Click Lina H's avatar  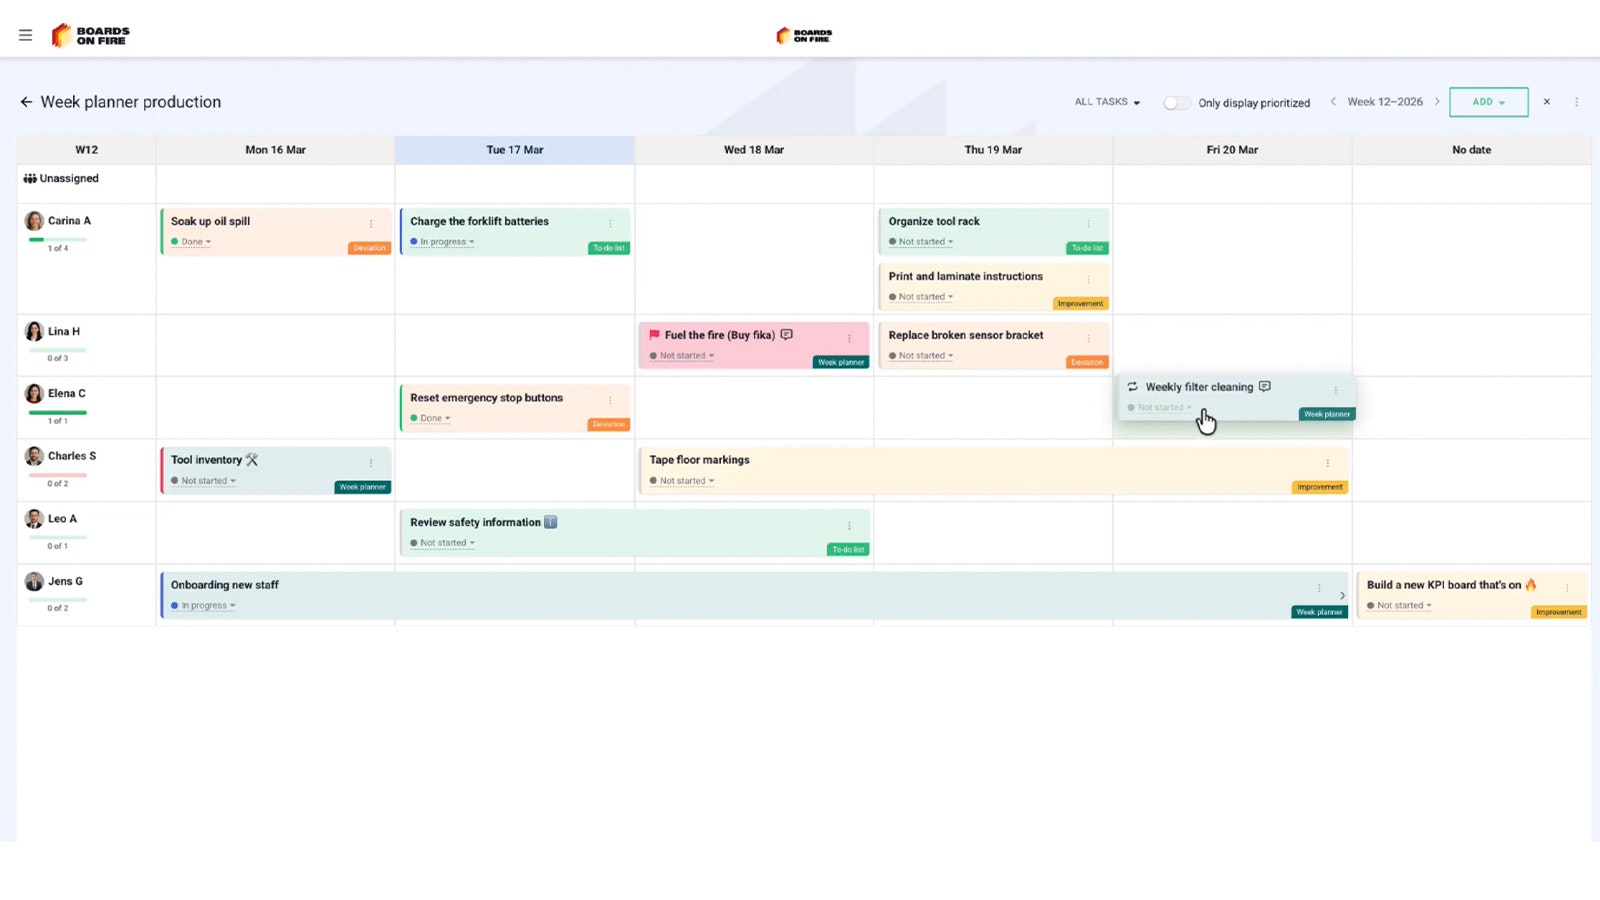34,332
